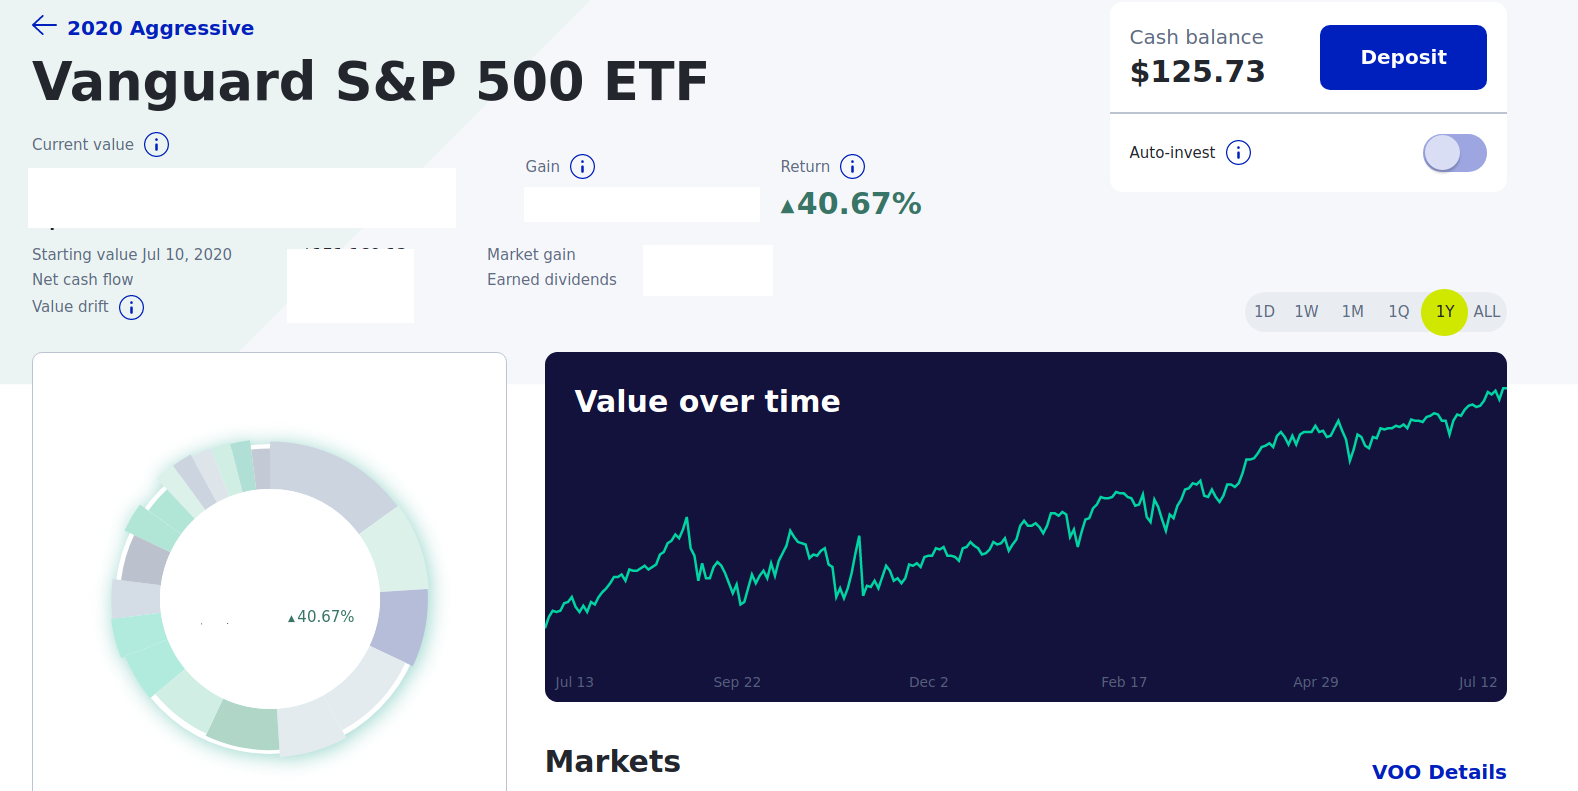Viewport: 1578px width, 791px height.
Task: Open the VOO Details link
Action: 1438,772
